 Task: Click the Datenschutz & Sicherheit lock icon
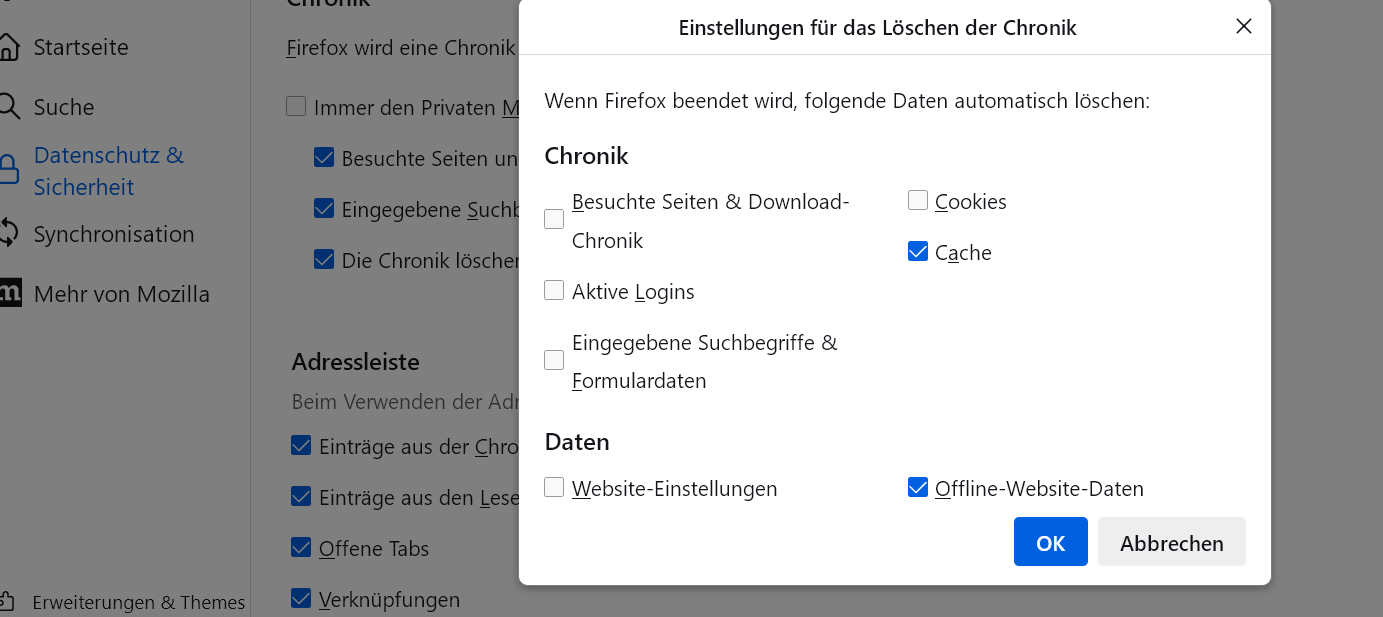point(8,171)
